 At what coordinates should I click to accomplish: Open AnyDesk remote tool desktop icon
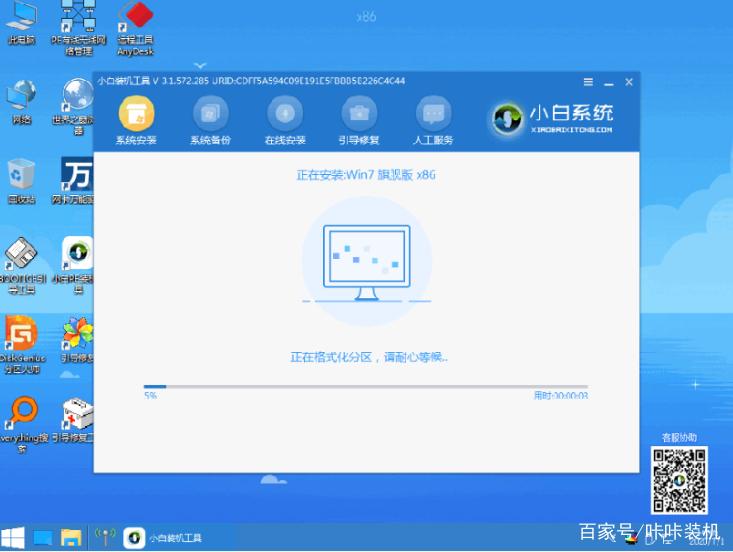tap(136, 29)
